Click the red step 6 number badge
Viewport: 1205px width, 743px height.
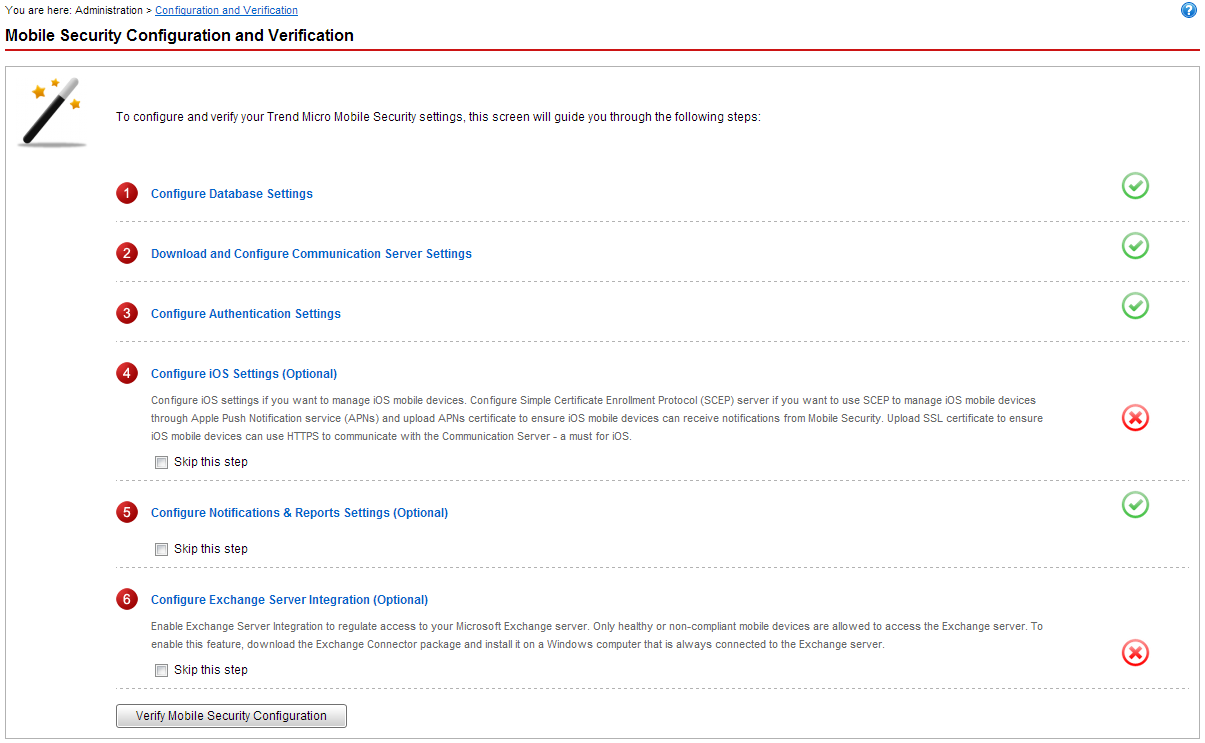tap(127, 600)
